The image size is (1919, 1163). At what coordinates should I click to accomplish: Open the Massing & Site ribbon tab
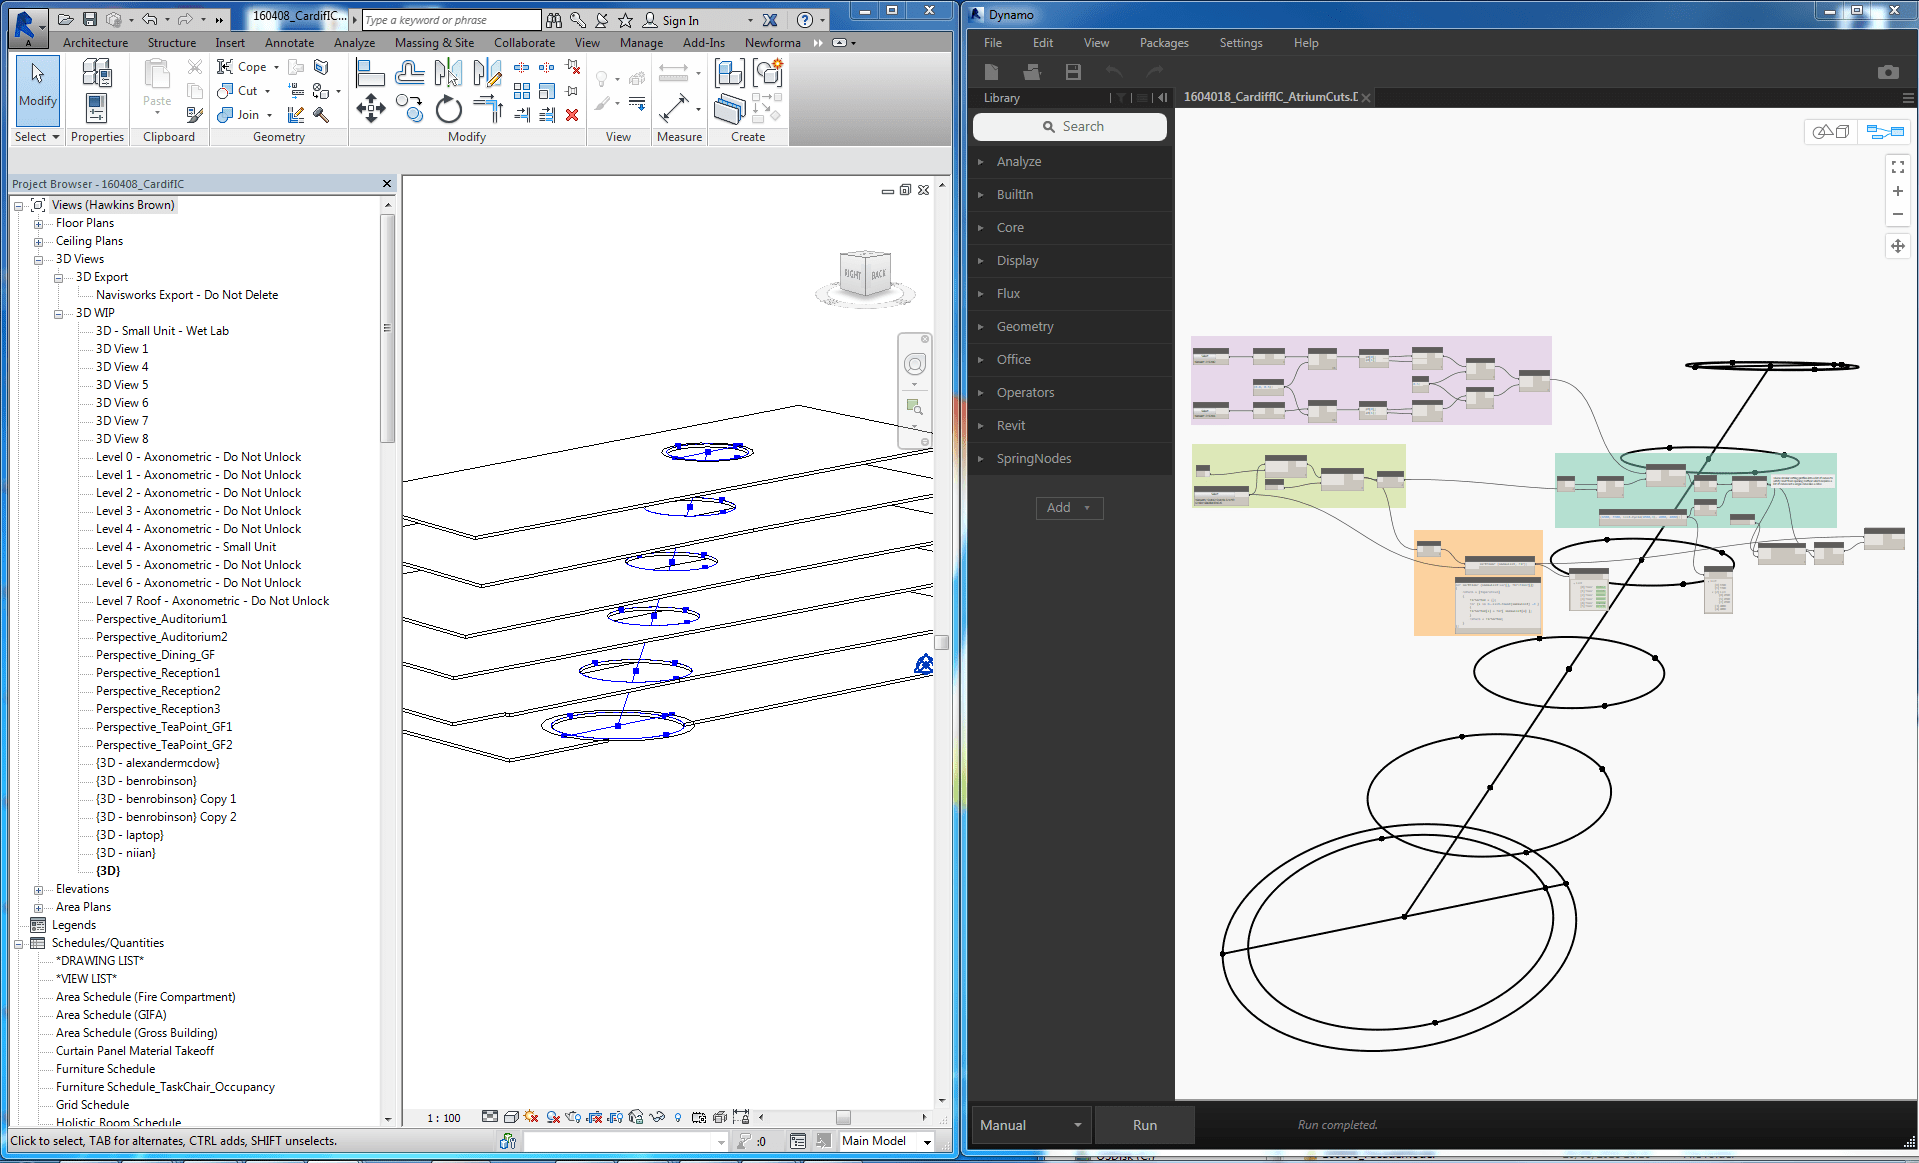tap(434, 43)
